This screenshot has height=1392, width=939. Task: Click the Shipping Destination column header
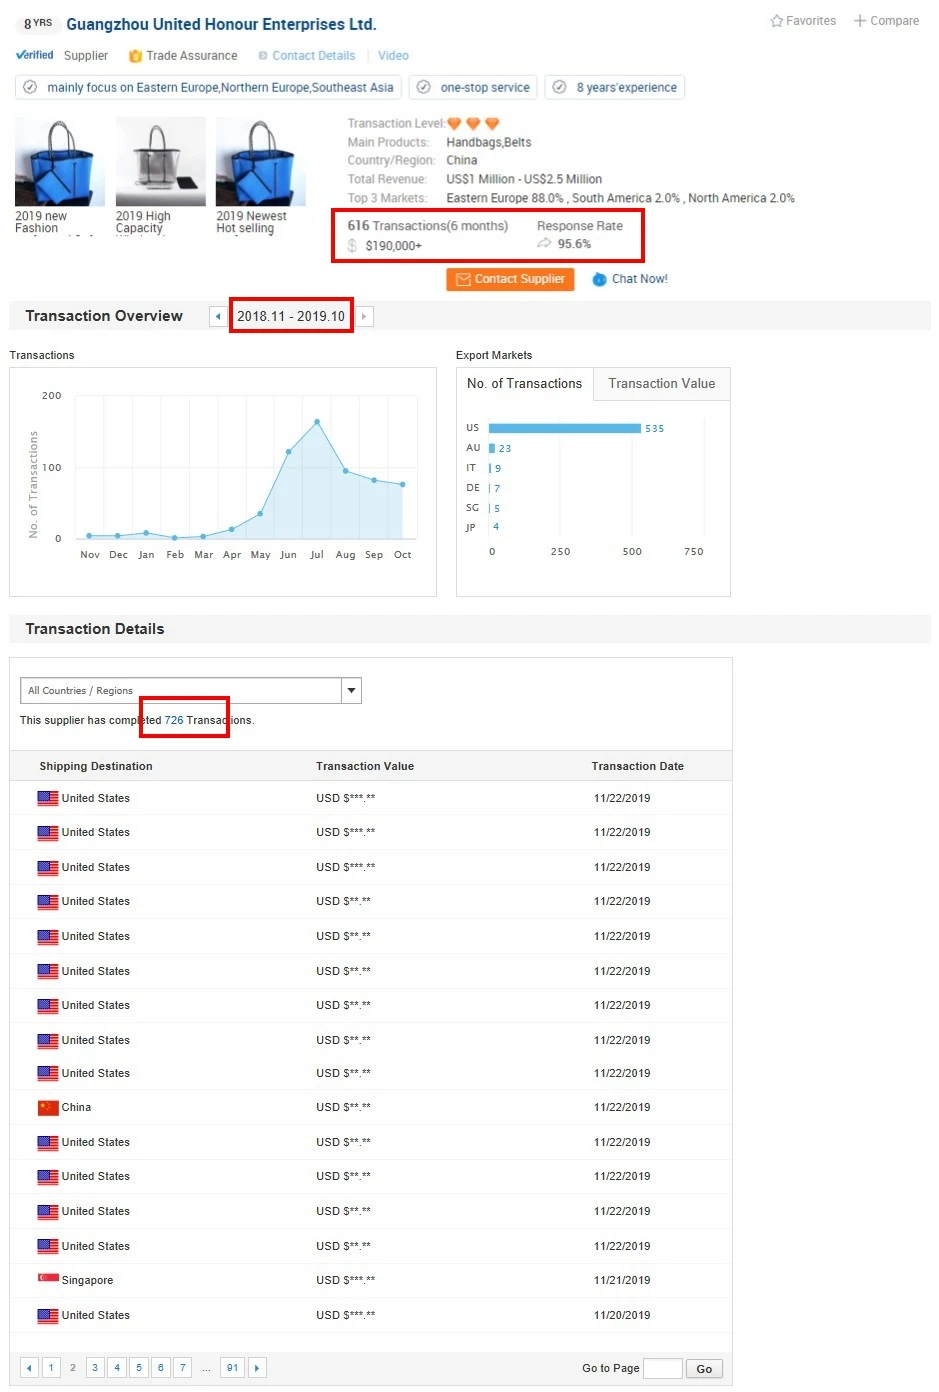96,767
